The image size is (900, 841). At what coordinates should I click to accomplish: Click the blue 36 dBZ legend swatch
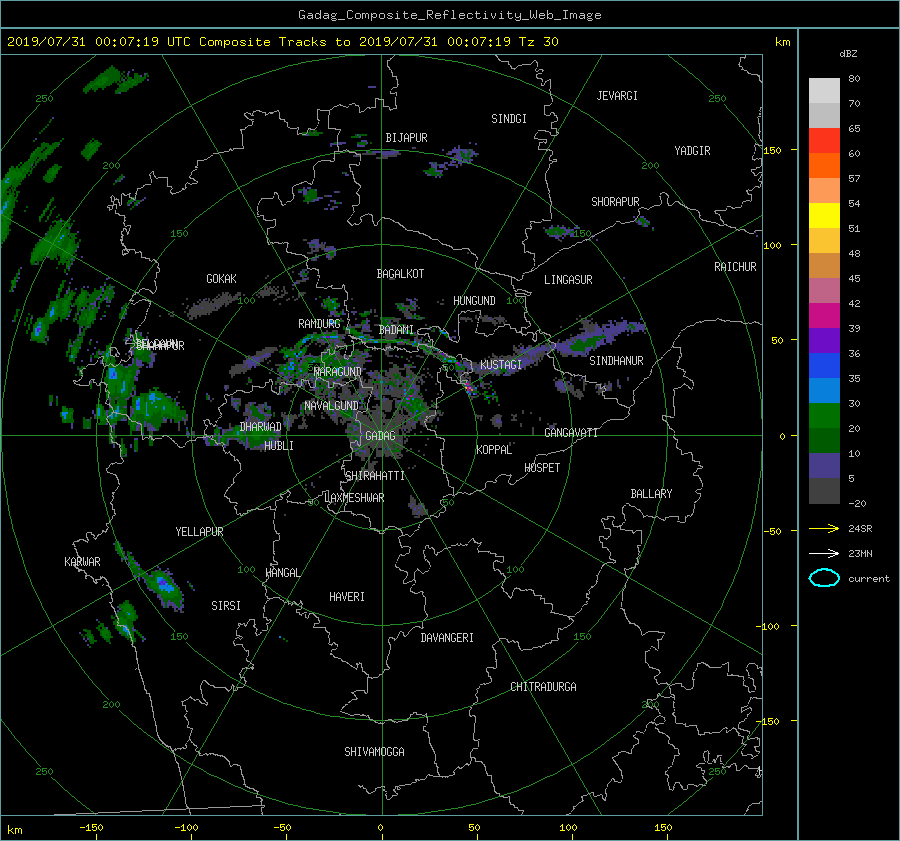pos(824,365)
